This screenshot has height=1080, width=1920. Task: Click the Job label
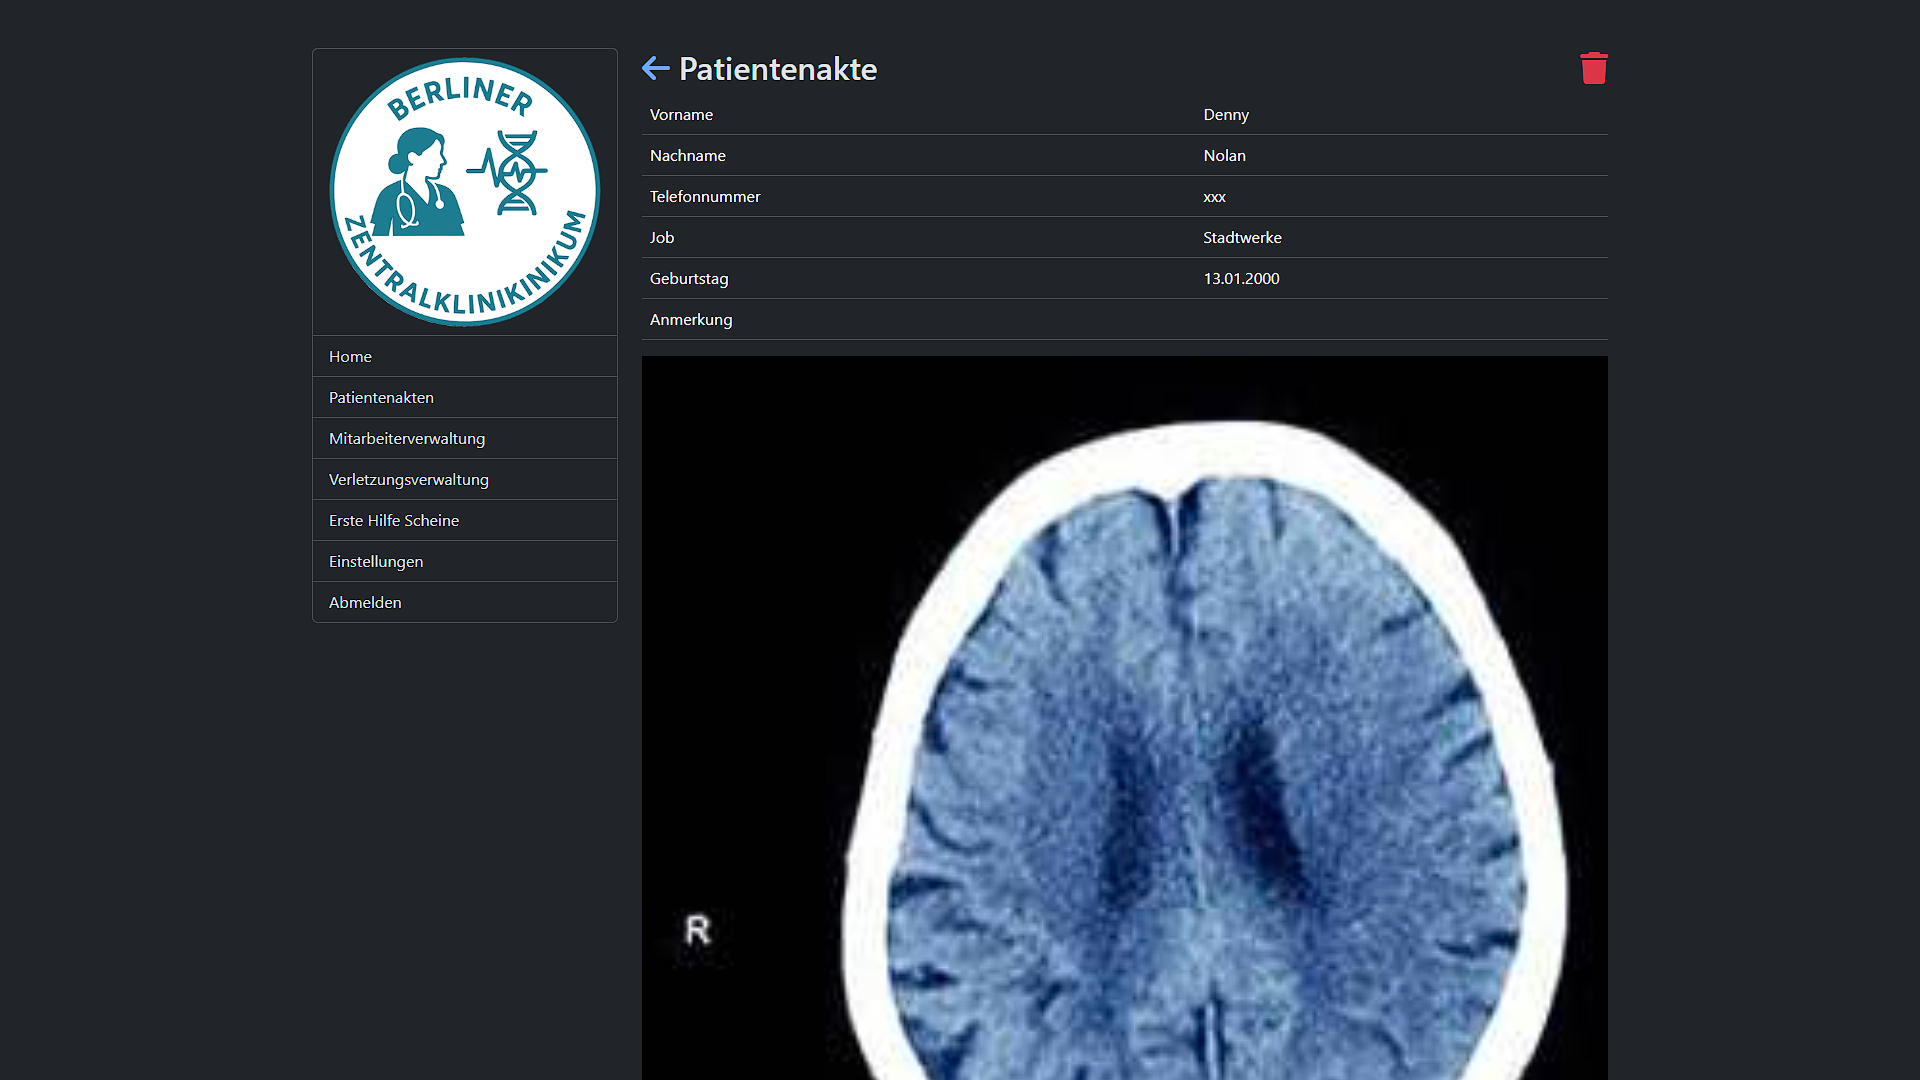661,237
